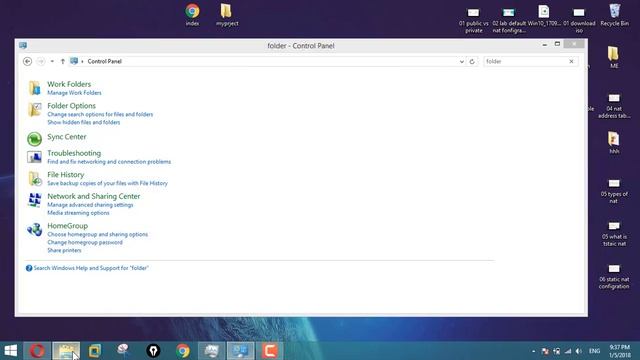Open the Troubleshooting icon

point(34,157)
